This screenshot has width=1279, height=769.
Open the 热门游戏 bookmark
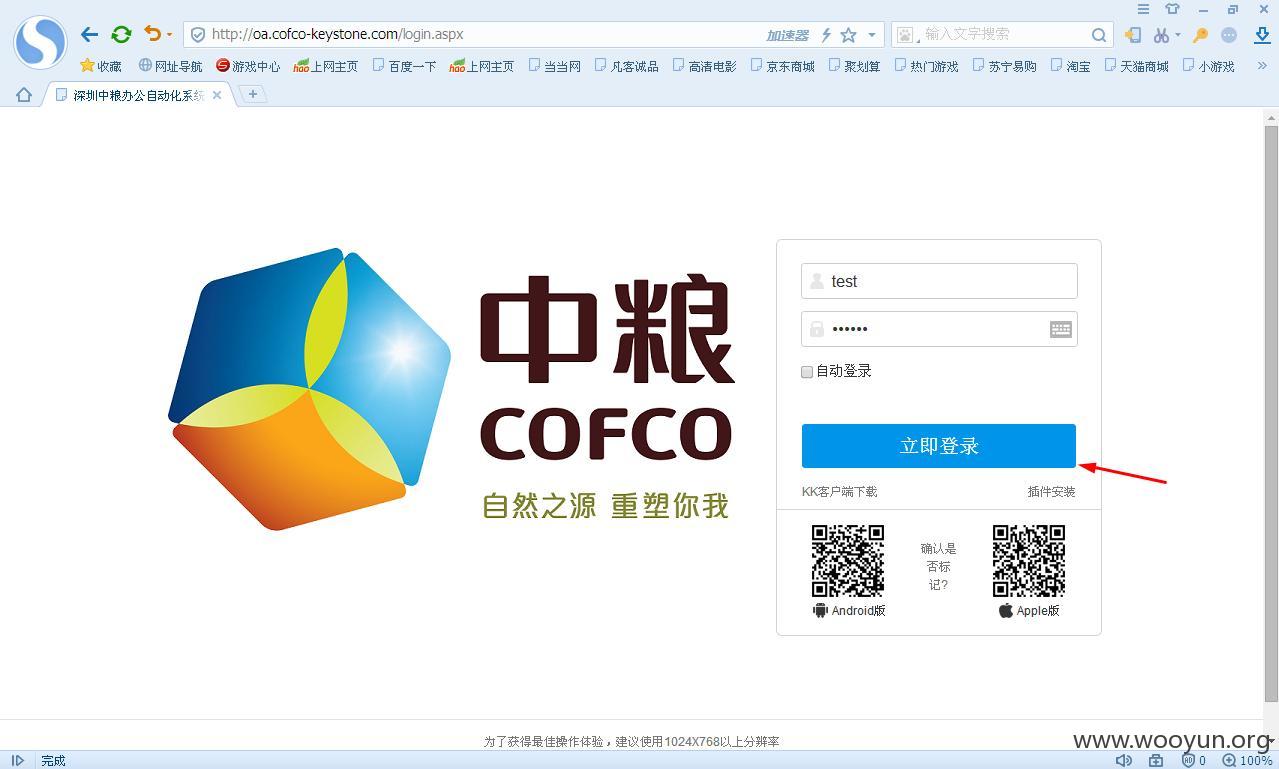pos(926,66)
